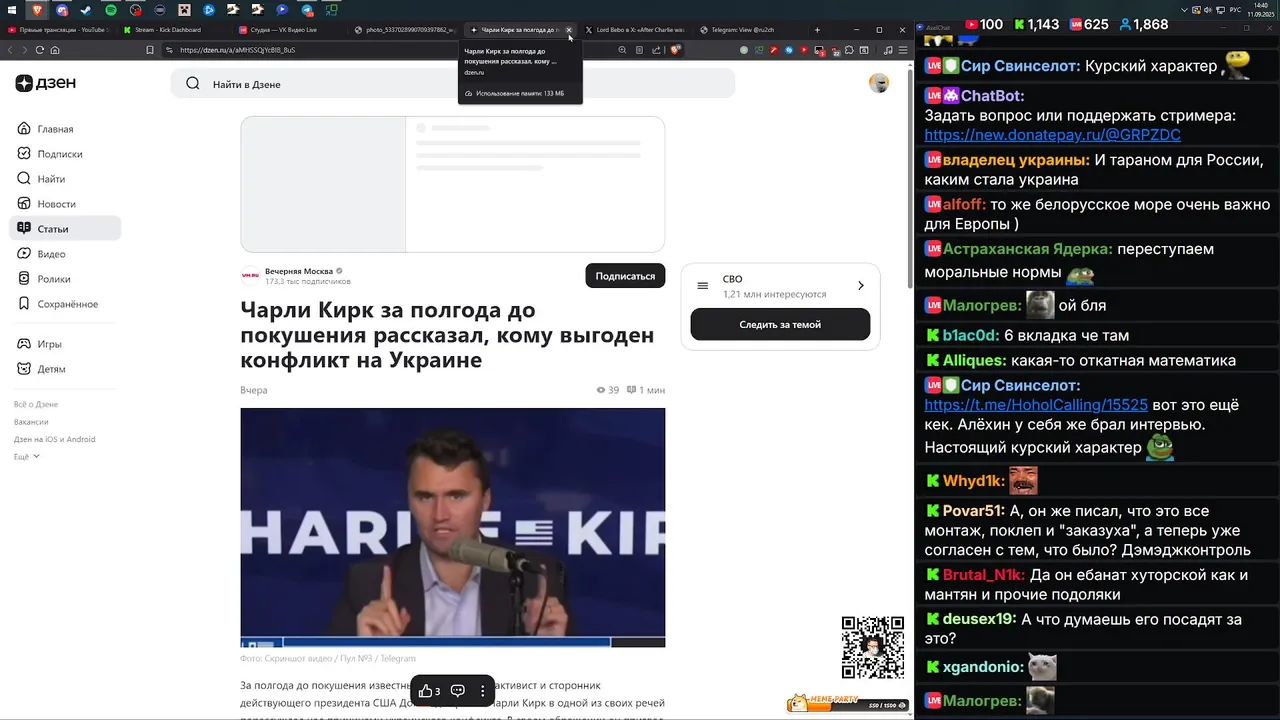
Task: Click the article headline about Чарли Кирк
Action: pyautogui.click(x=447, y=335)
